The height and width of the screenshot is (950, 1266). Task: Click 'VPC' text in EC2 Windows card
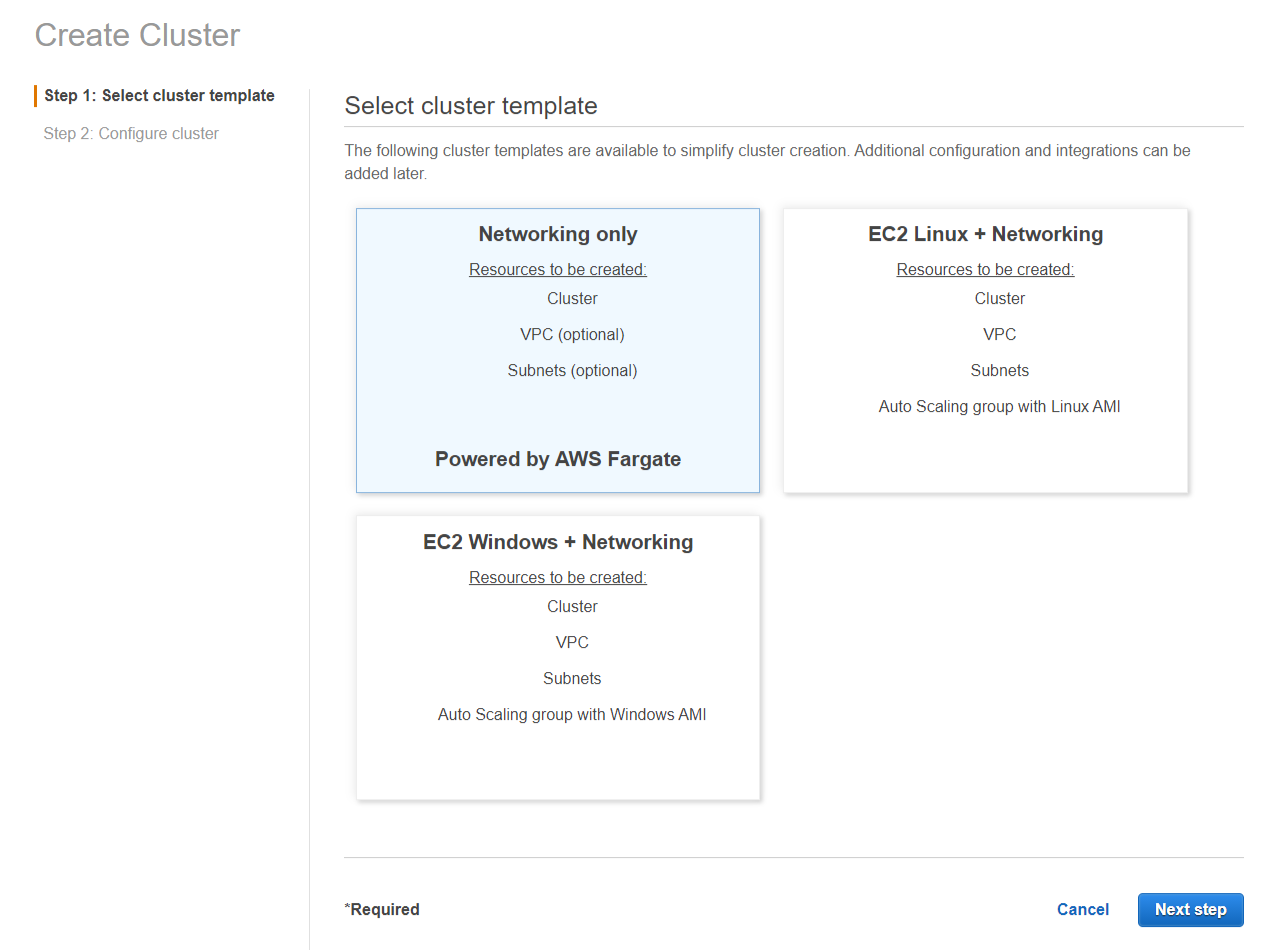572,643
